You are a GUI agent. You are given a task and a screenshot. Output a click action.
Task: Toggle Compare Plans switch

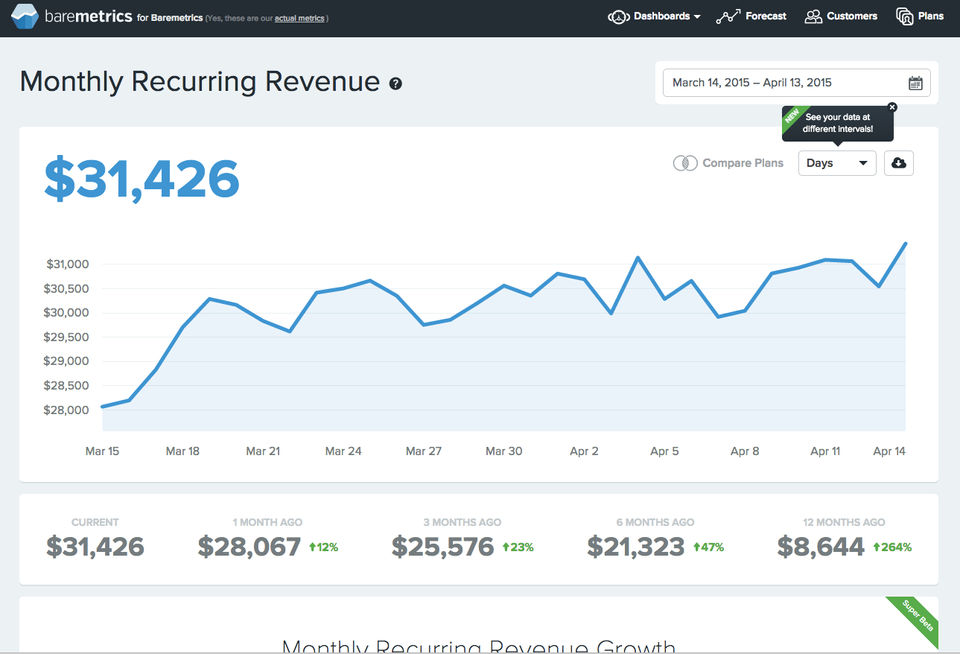(685, 163)
